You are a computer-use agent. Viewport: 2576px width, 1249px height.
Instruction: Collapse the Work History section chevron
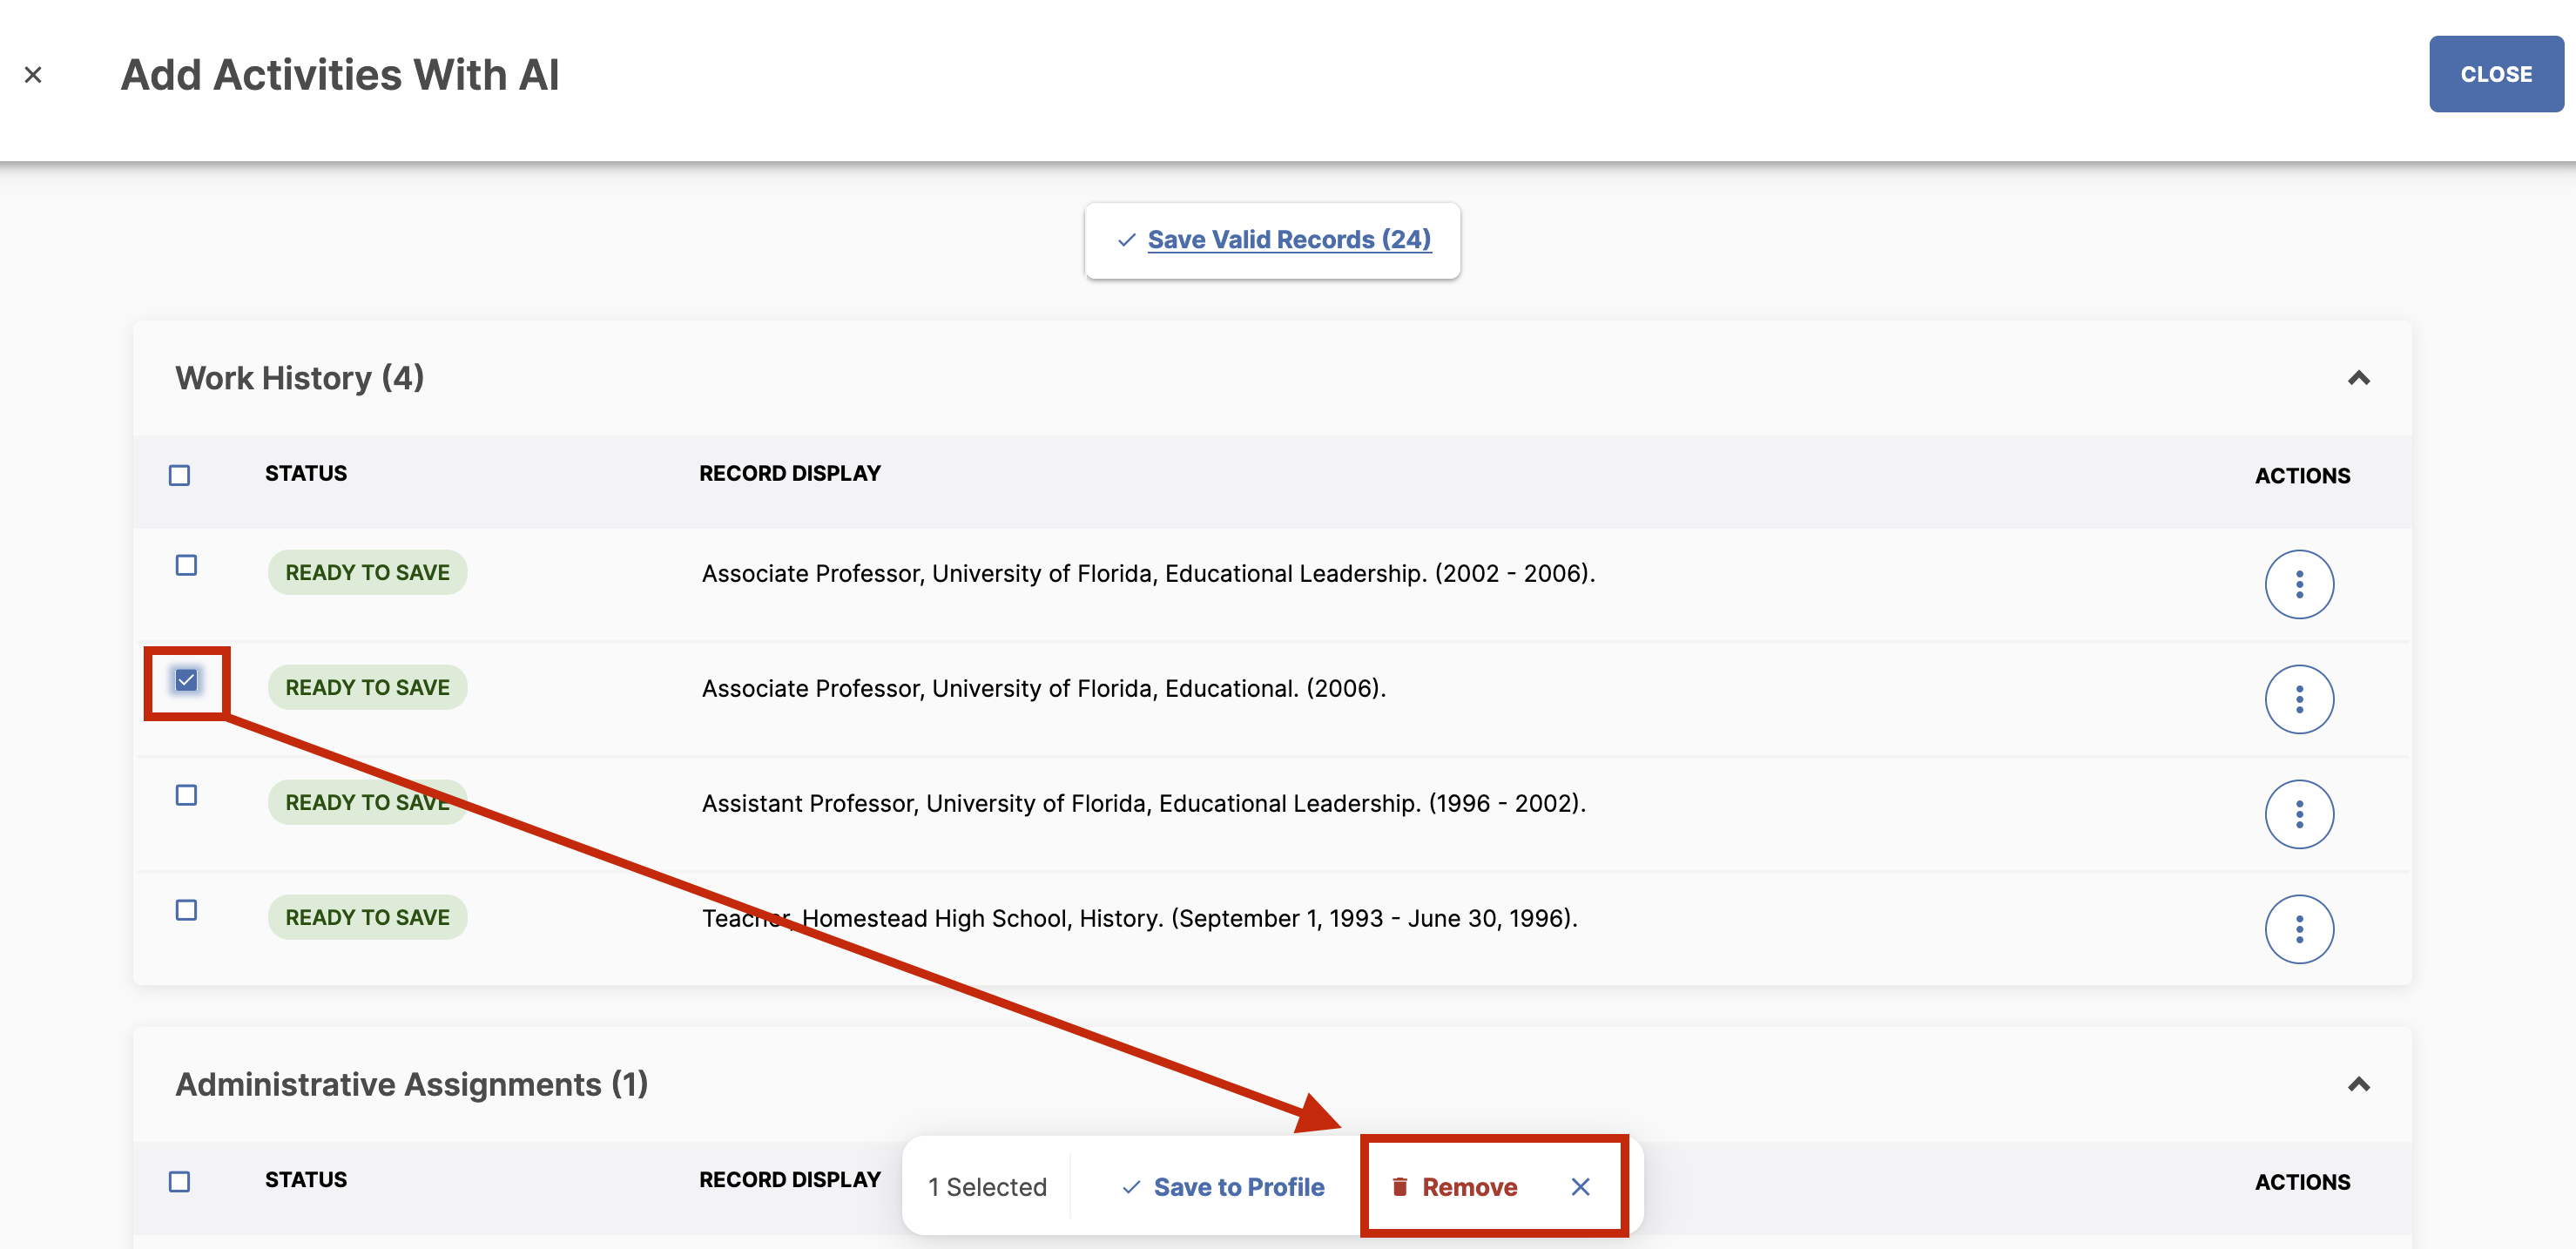pyautogui.click(x=2358, y=378)
